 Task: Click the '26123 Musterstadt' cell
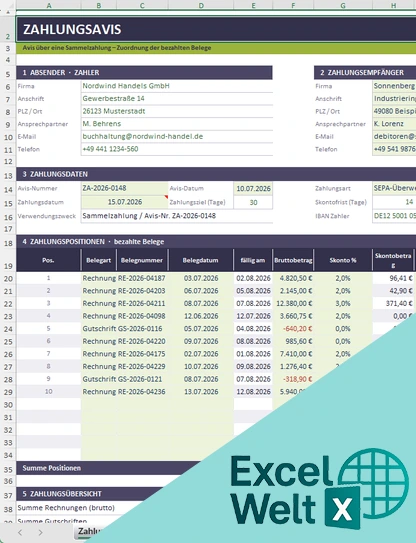177,111
